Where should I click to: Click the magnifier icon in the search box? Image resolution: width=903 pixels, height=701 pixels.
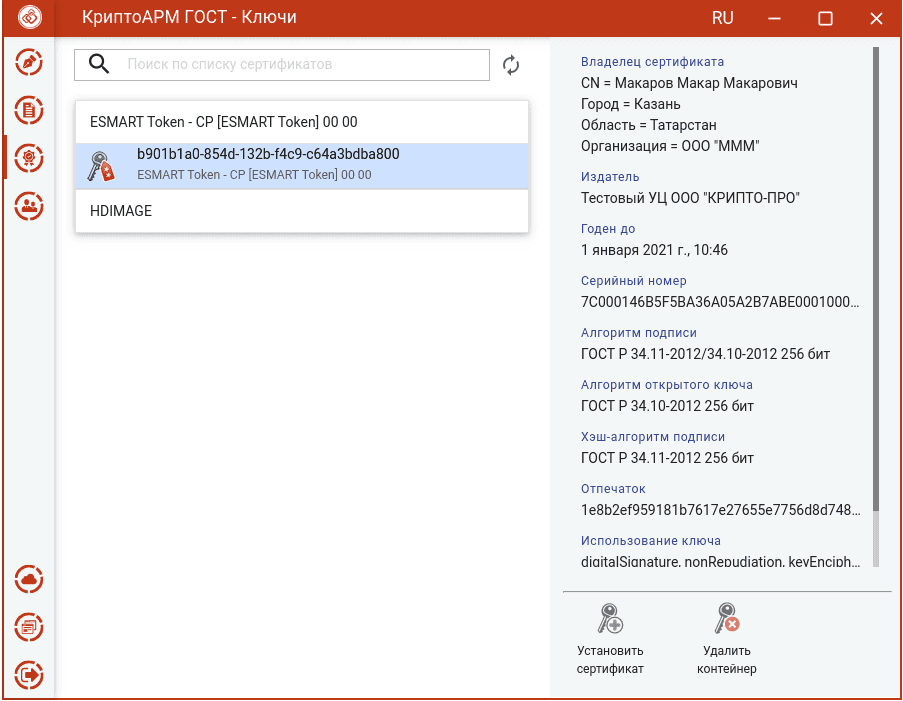click(x=99, y=64)
